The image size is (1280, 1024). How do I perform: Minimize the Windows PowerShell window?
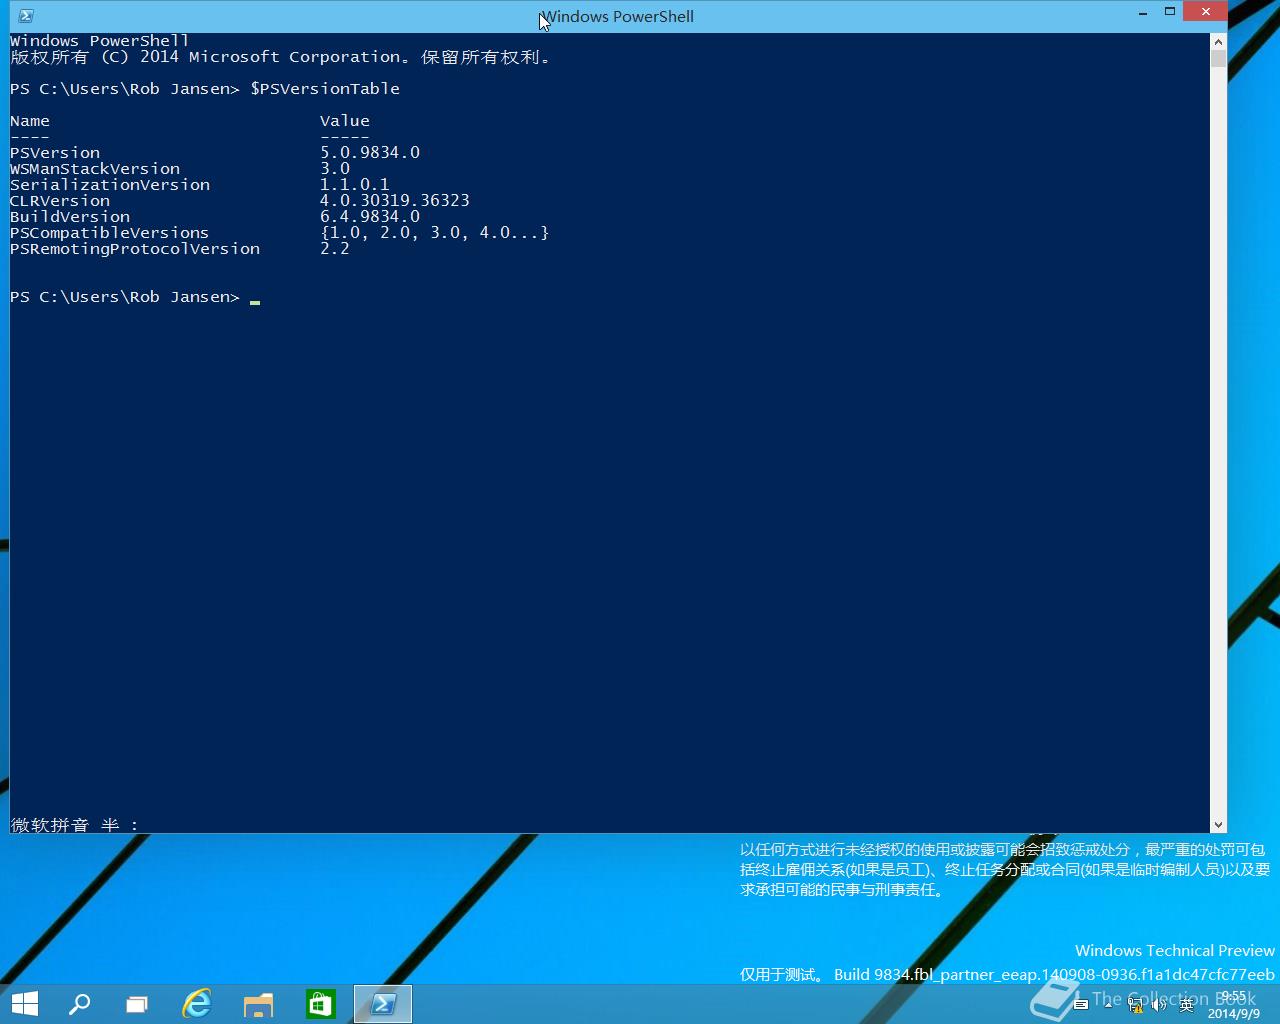click(1143, 13)
